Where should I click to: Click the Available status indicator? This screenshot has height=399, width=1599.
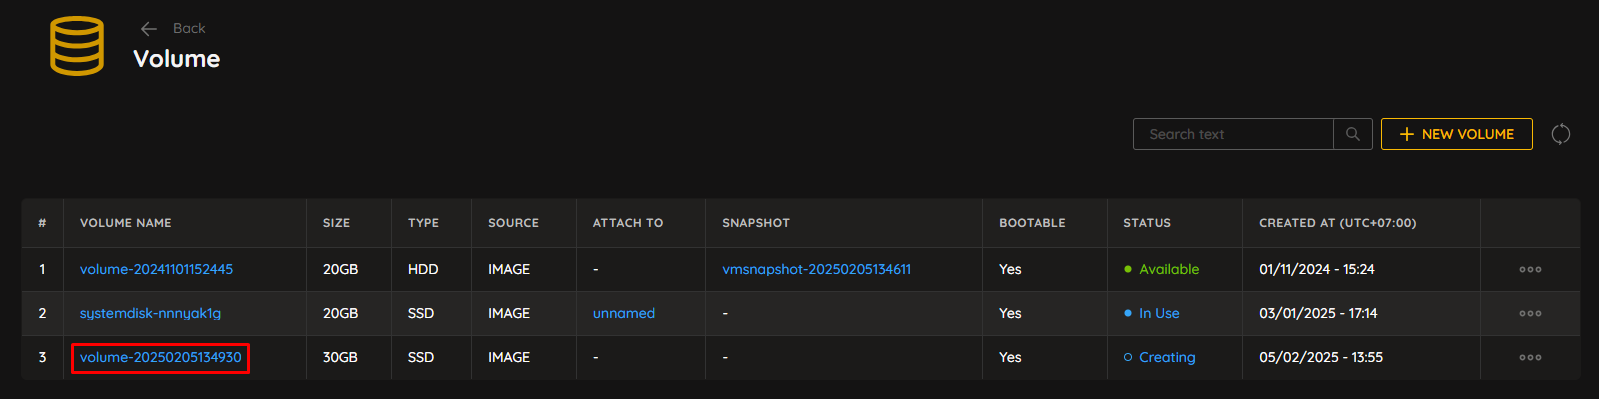tap(1161, 269)
